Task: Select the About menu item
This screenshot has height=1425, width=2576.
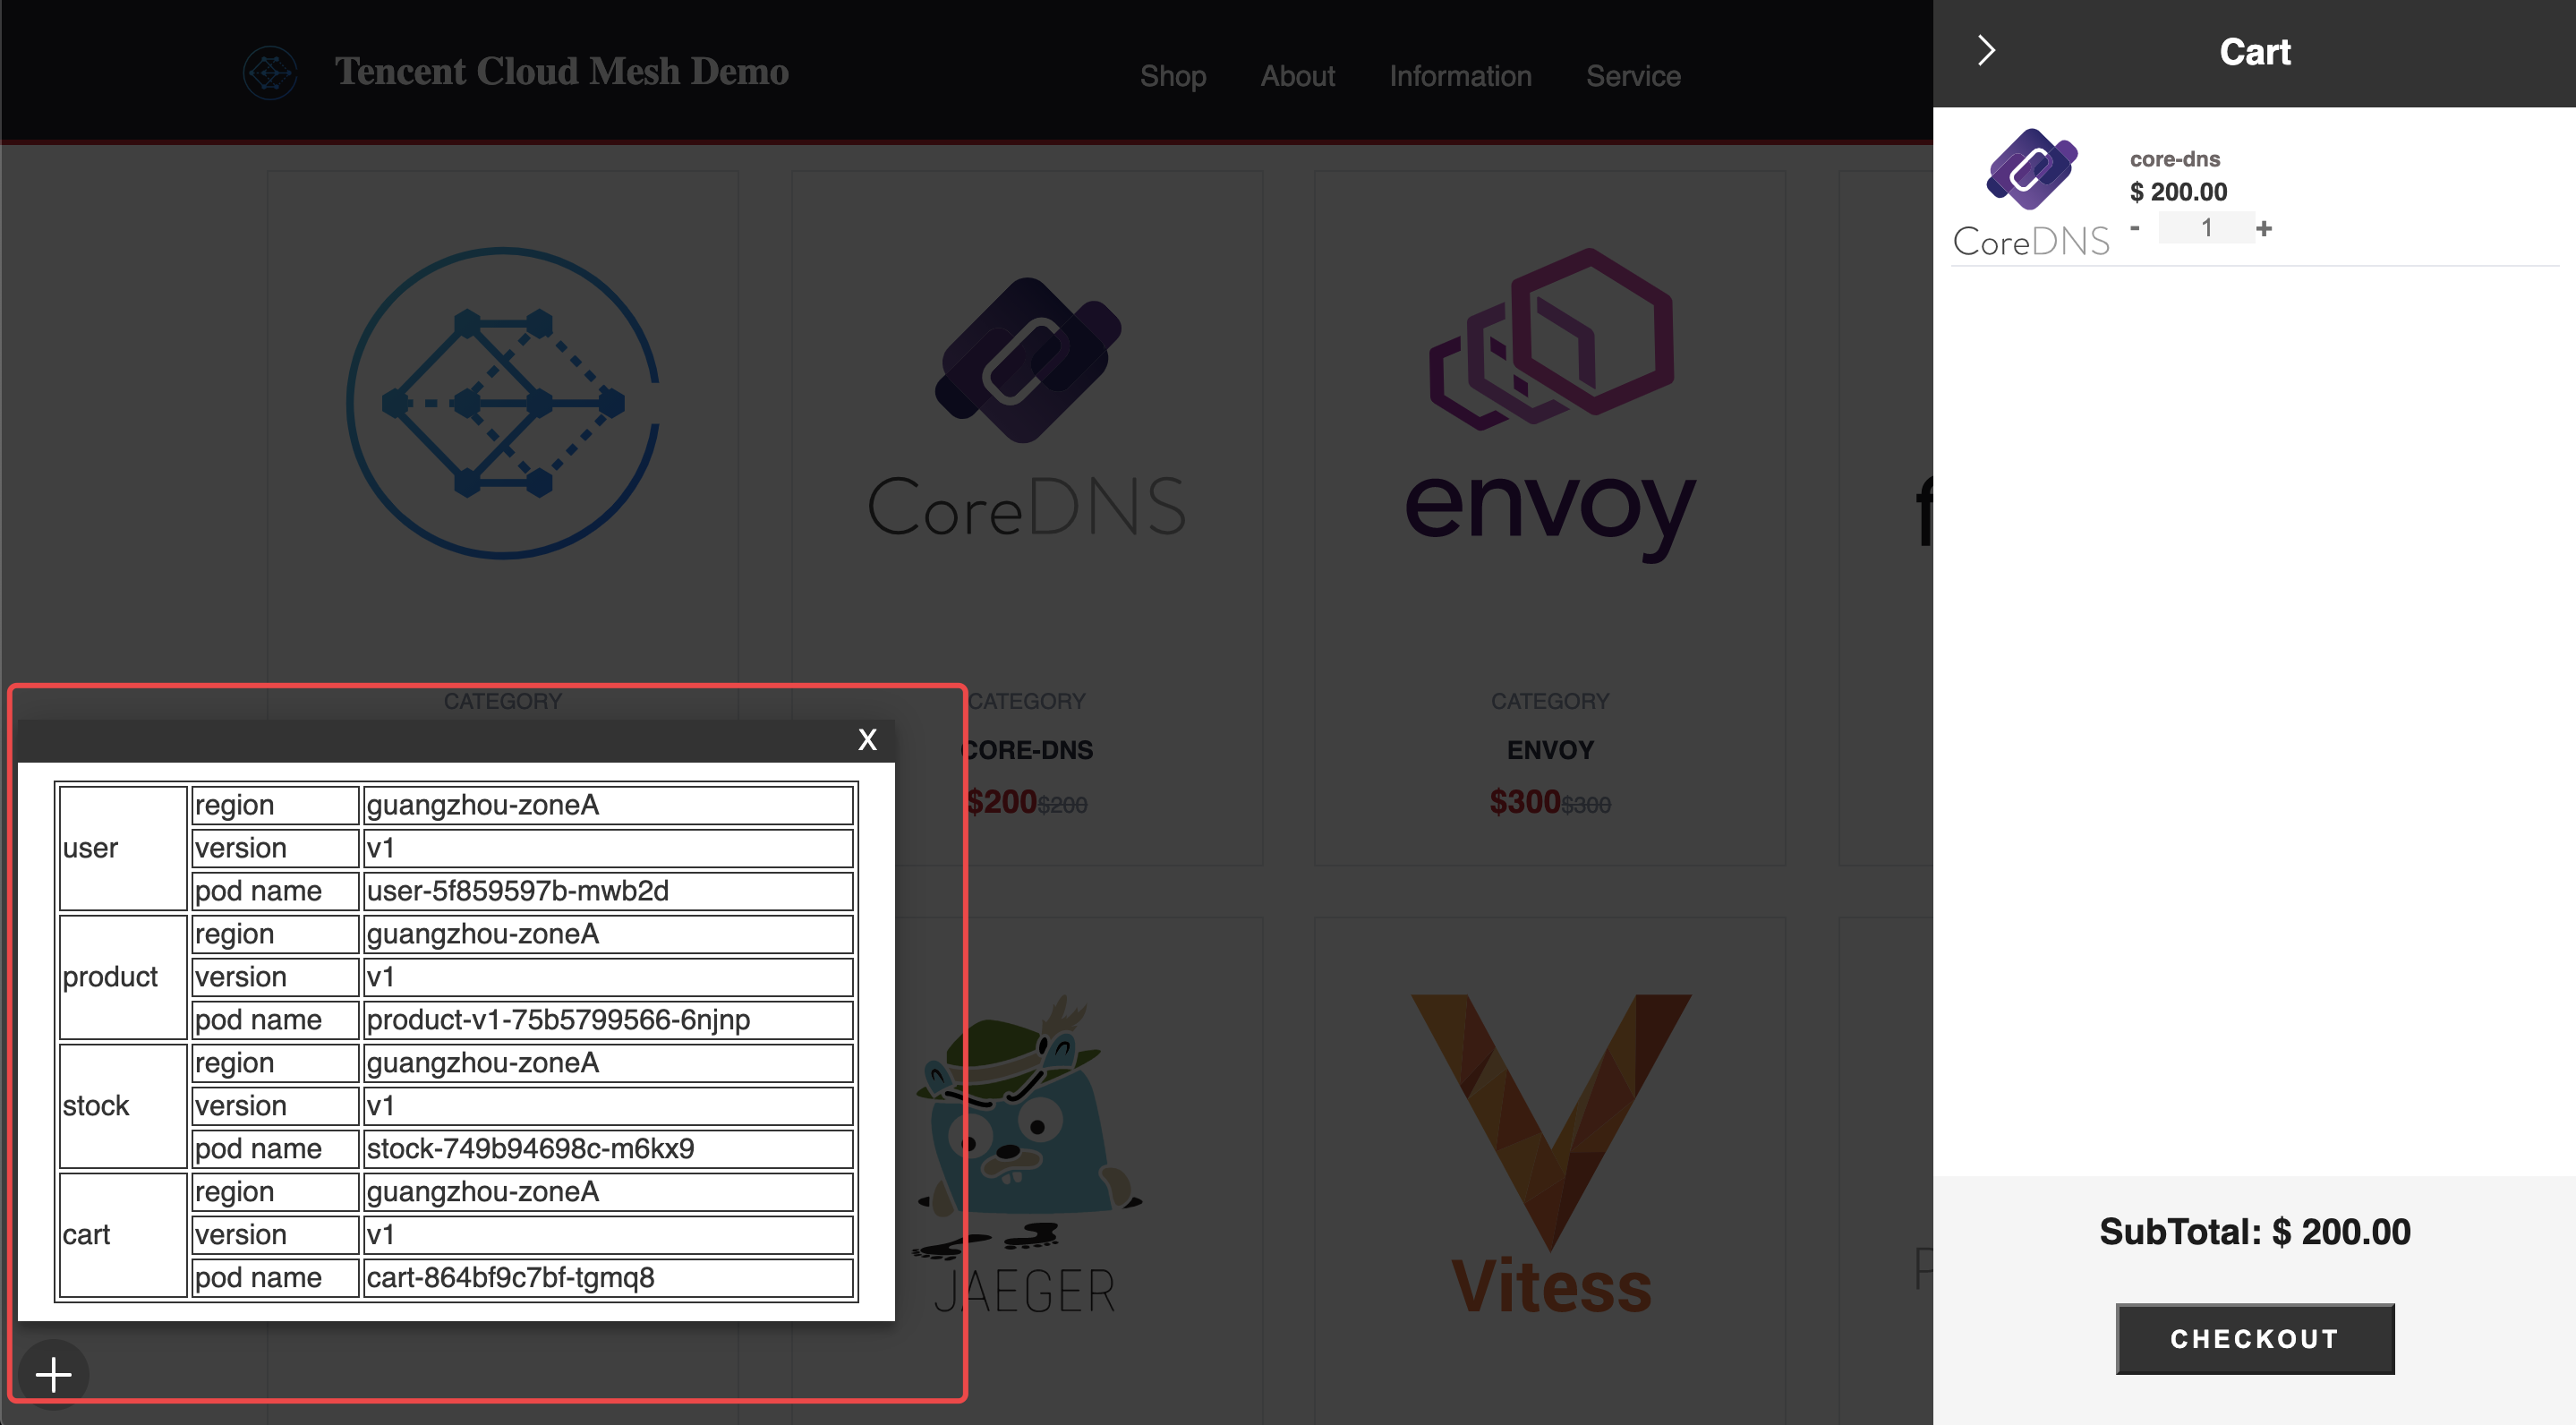Action: point(1297,75)
